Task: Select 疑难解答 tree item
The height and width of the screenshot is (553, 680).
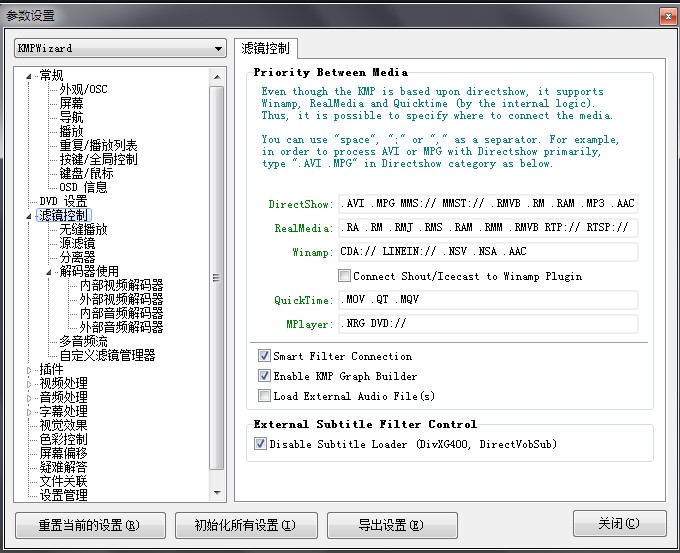Action: 63,467
